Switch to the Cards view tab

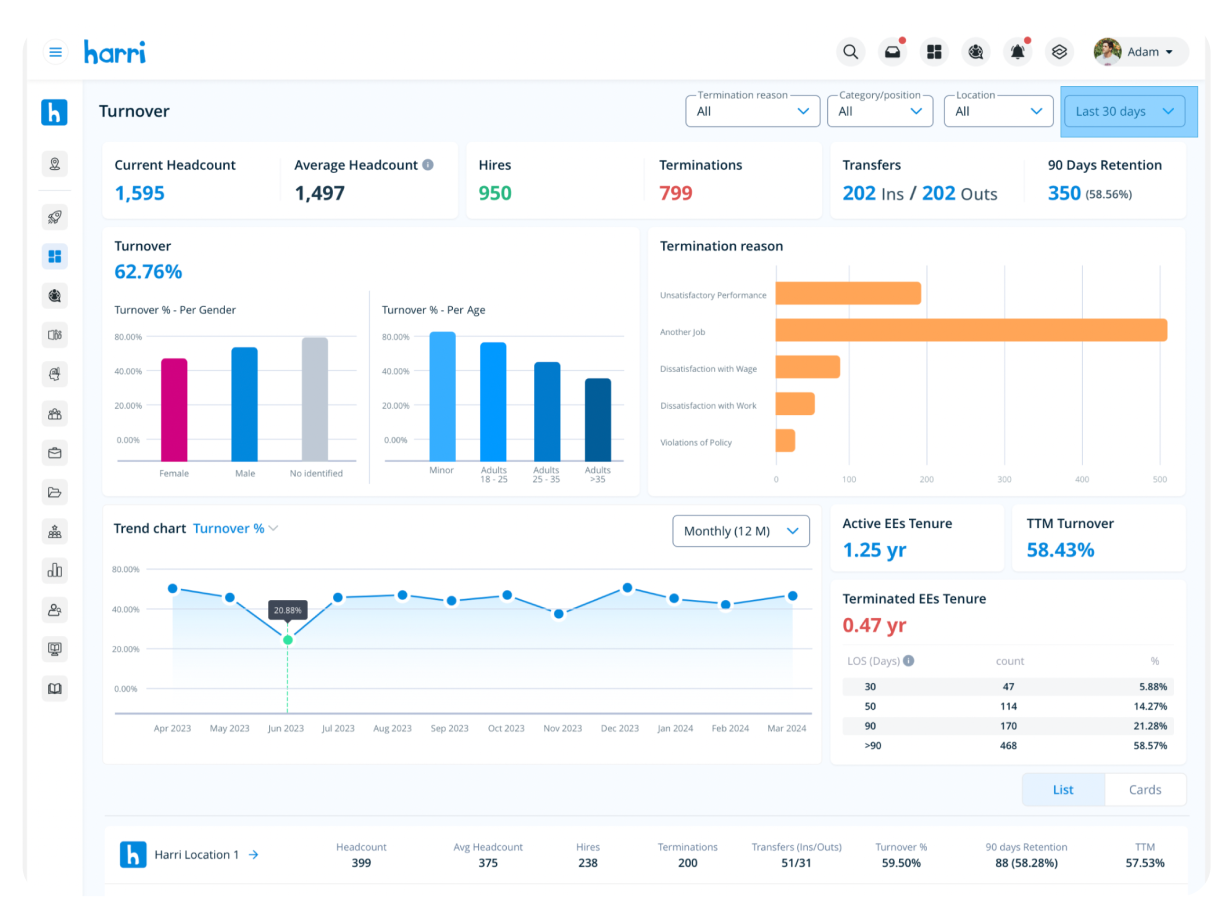(x=1144, y=790)
